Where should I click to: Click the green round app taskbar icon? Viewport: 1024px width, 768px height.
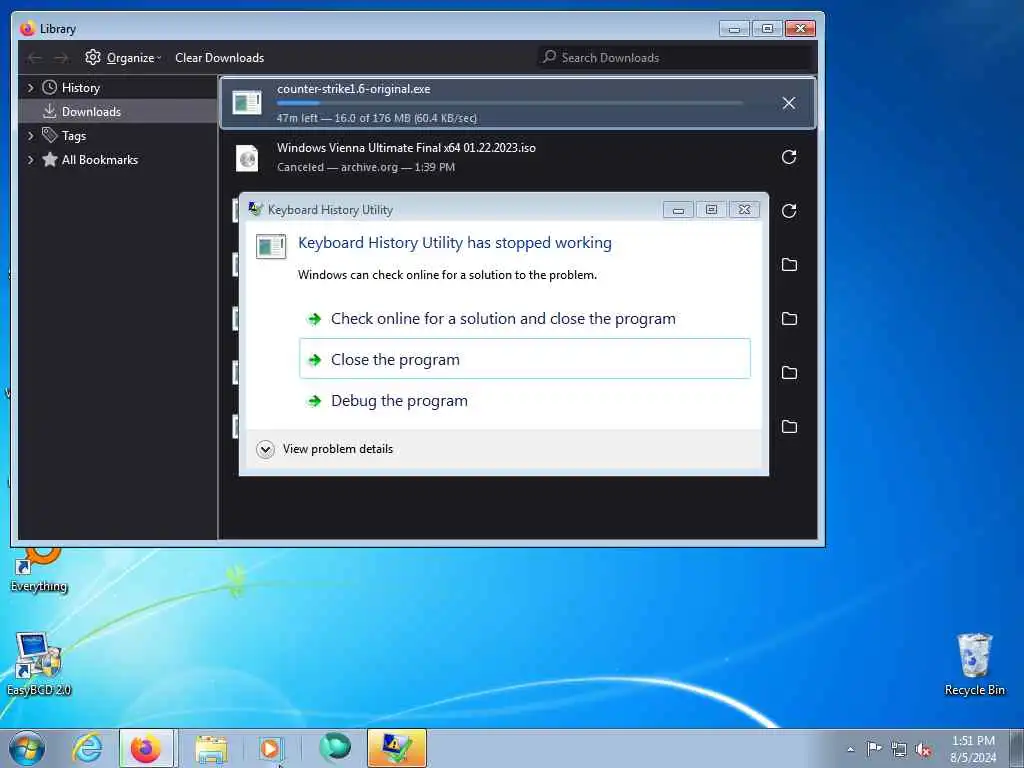point(335,748)
